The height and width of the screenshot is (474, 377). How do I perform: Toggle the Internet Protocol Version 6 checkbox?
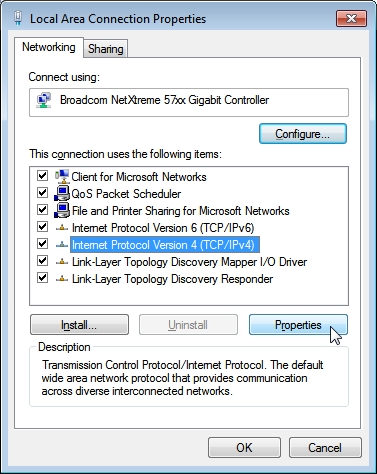(42, 227)
